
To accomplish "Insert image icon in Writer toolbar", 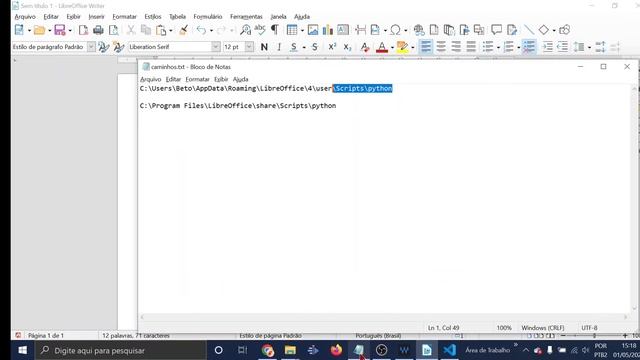I will coord(313,30).
